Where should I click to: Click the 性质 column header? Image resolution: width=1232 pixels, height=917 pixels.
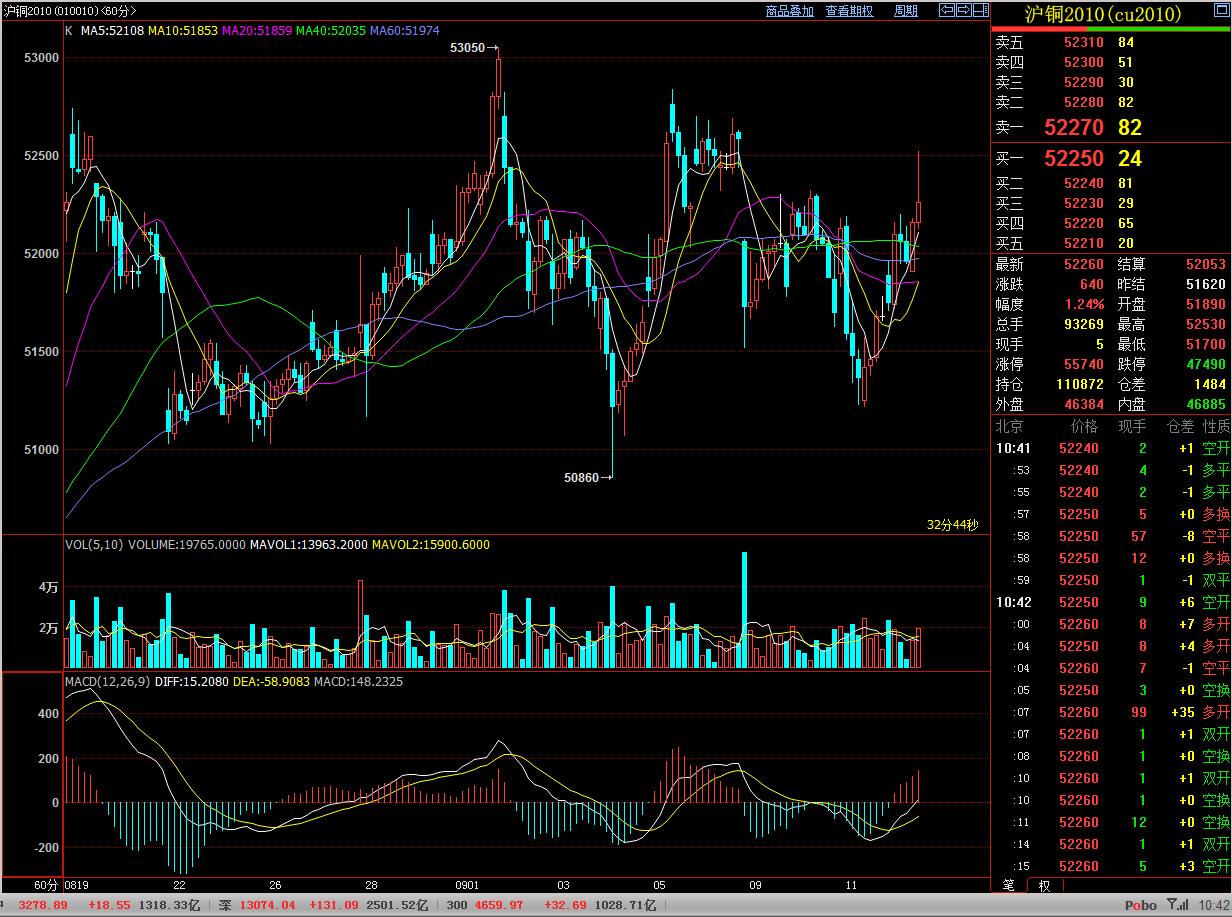1216,426
